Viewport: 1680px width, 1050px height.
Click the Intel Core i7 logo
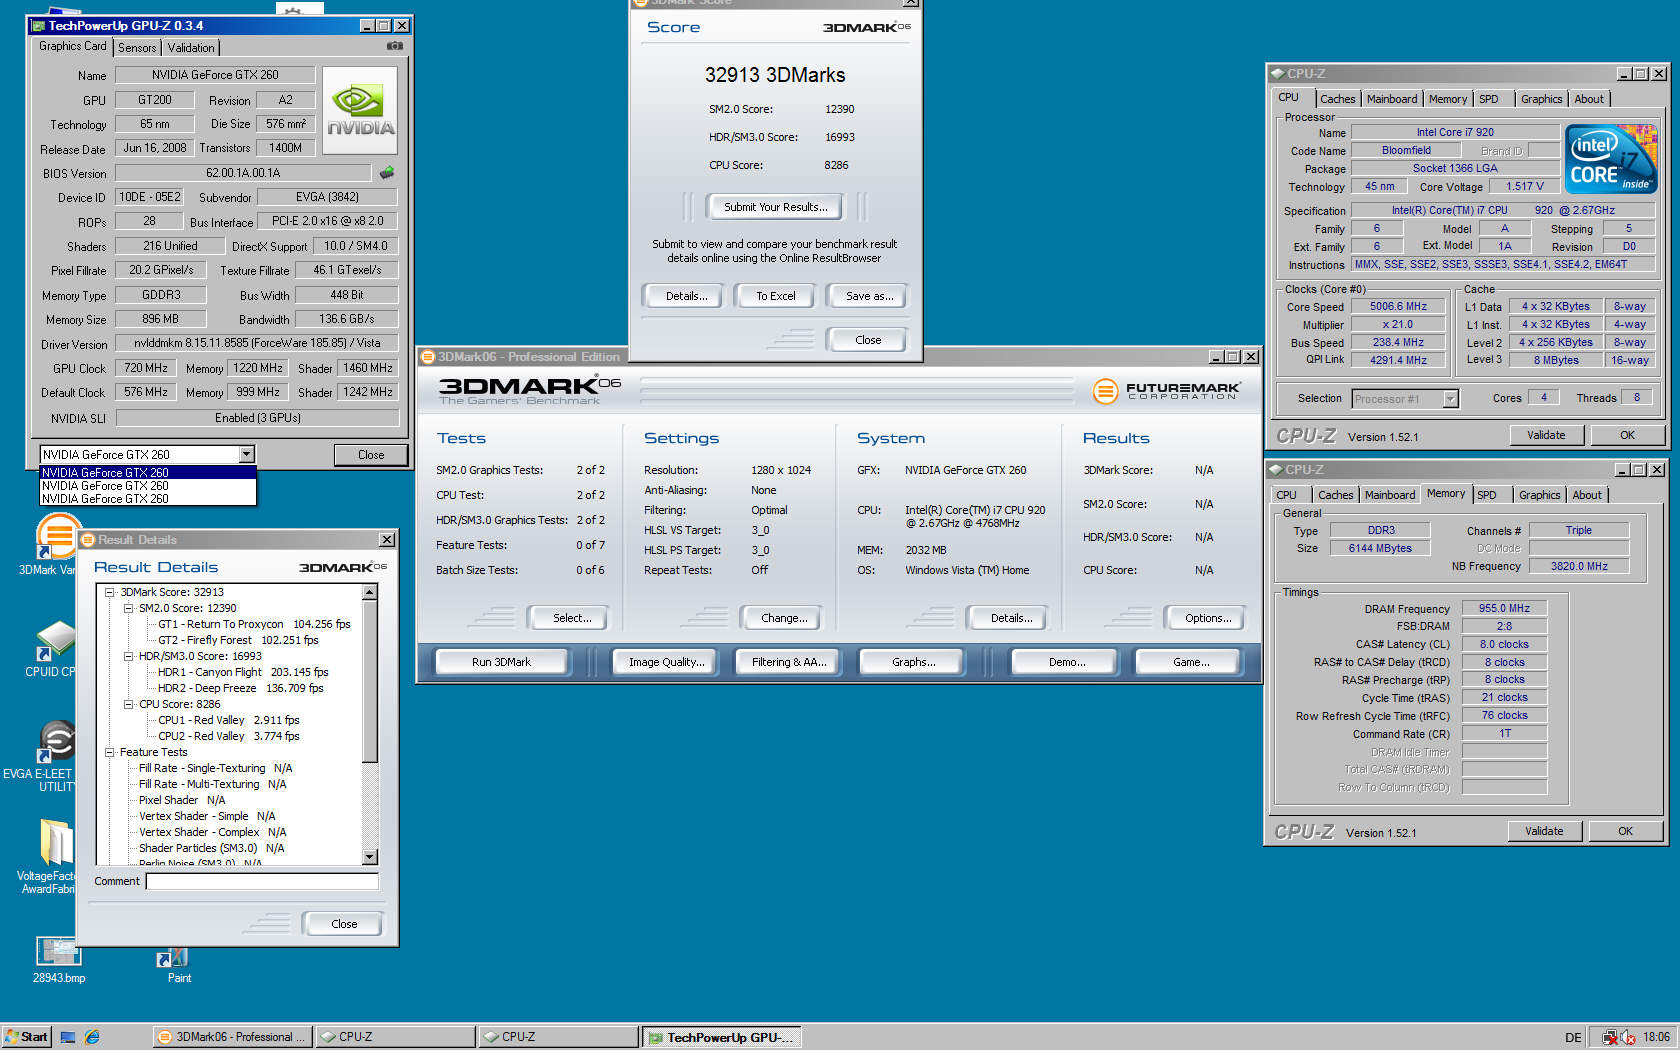1611,159
